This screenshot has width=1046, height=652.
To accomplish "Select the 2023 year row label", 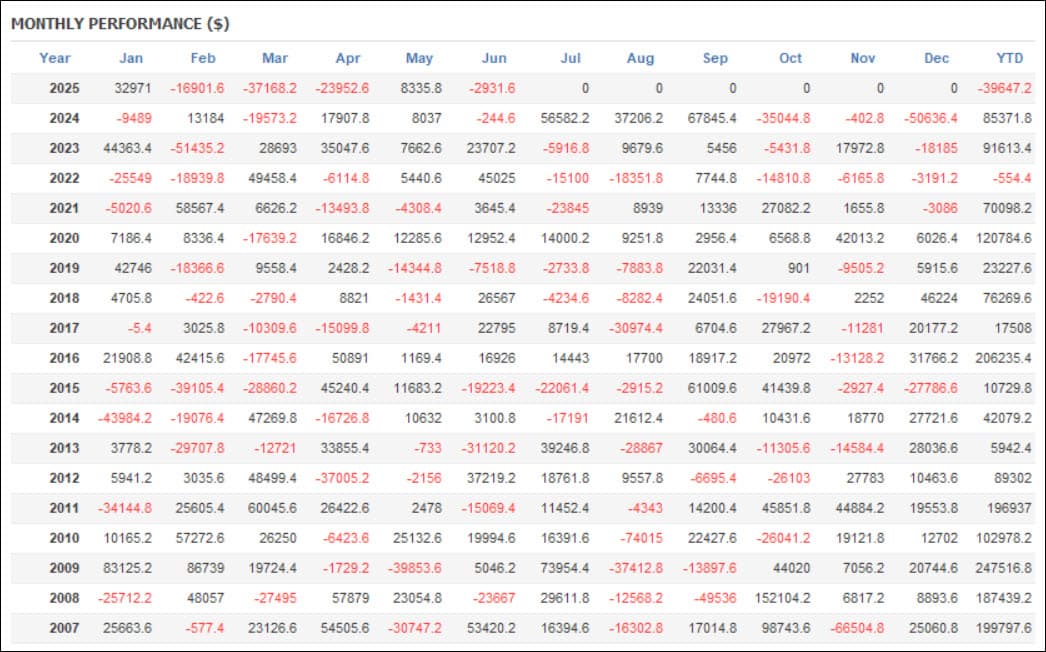I will (64, 148).
